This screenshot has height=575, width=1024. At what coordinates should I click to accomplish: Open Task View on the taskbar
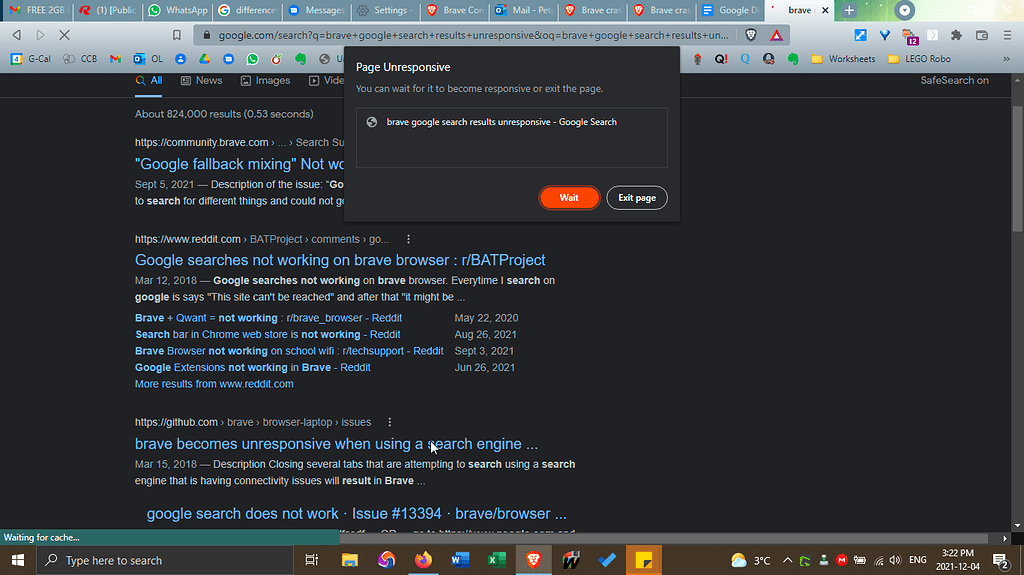pyautogui.click(x=312, y=560)
